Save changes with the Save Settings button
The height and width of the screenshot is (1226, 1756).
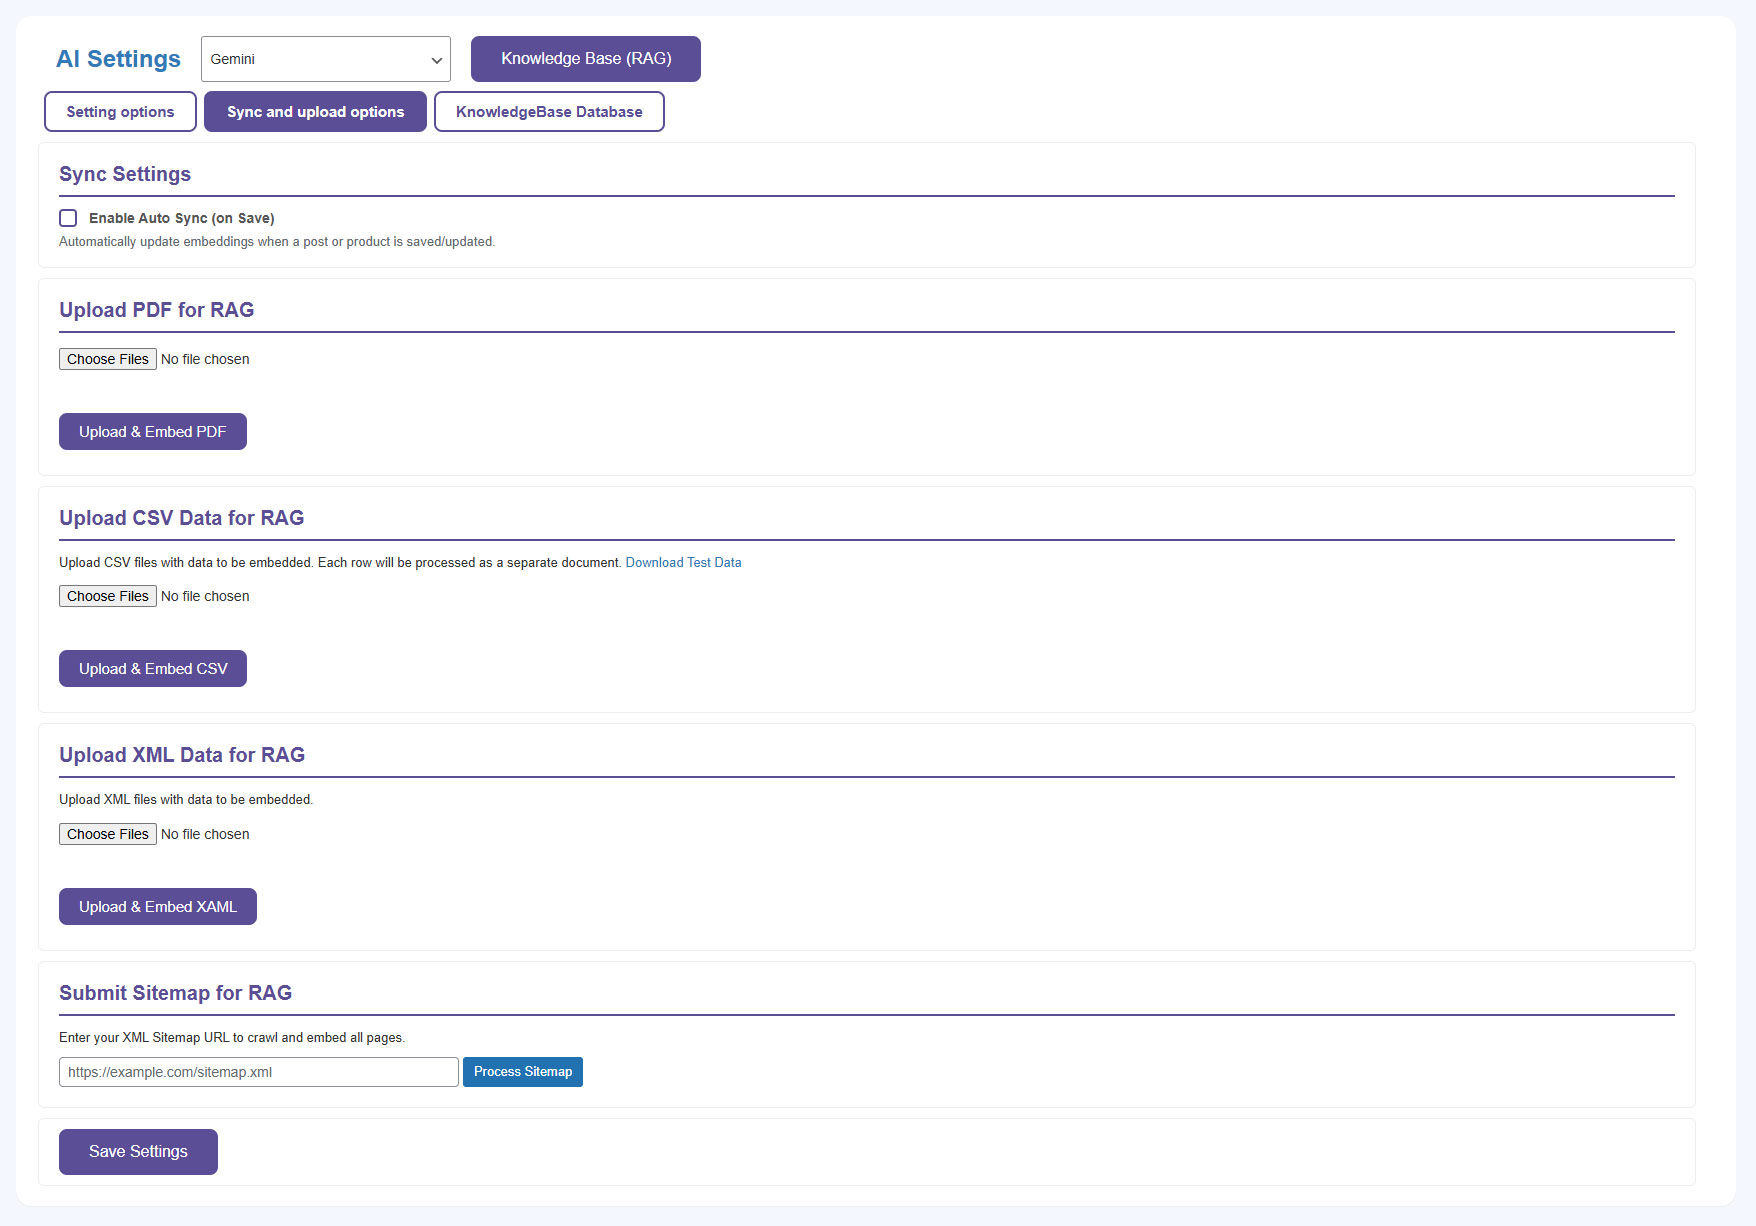coord(138,1152)
